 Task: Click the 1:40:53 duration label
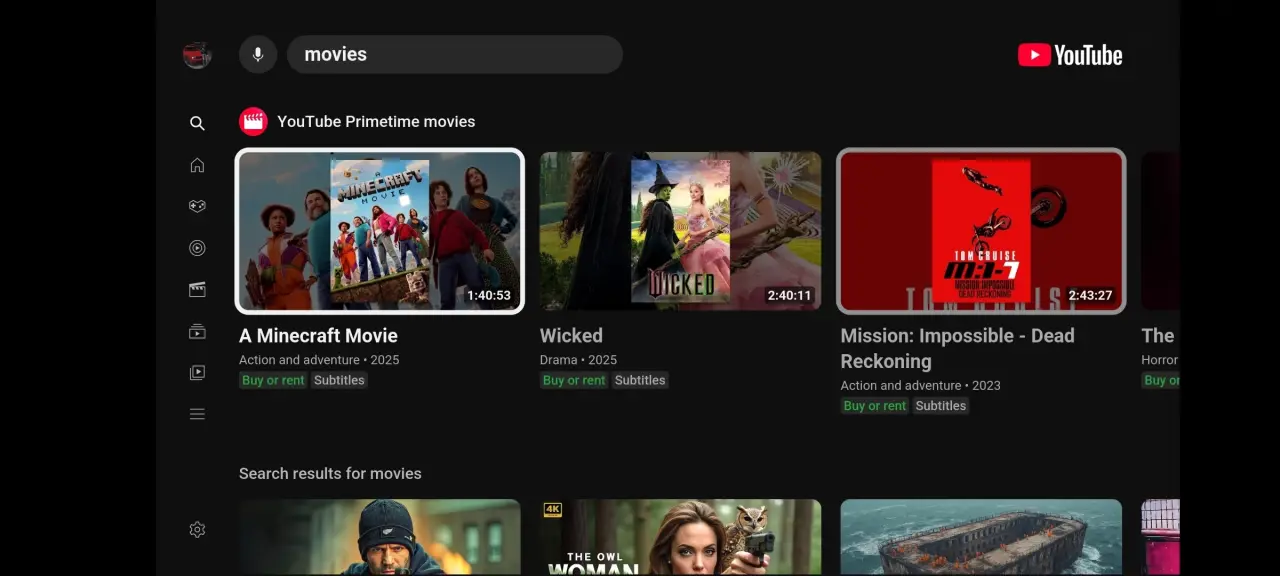point(489,296)
